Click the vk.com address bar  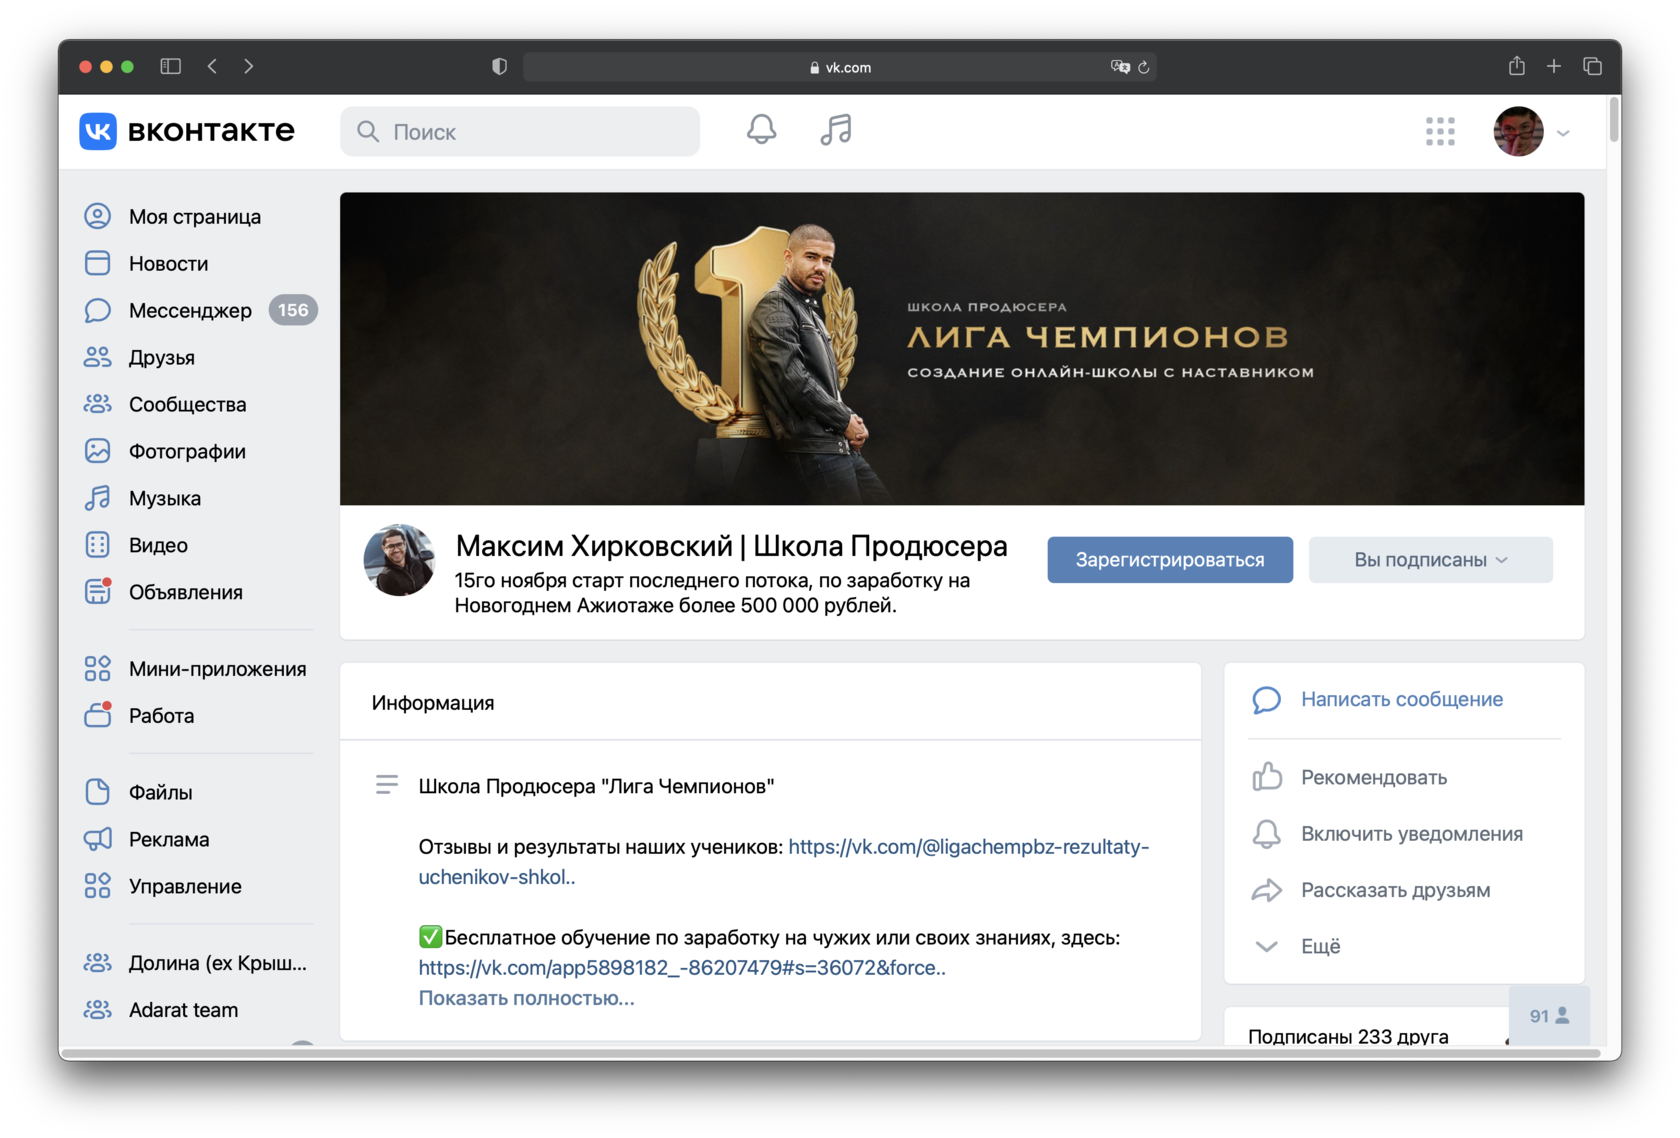(x=840, y=67)
